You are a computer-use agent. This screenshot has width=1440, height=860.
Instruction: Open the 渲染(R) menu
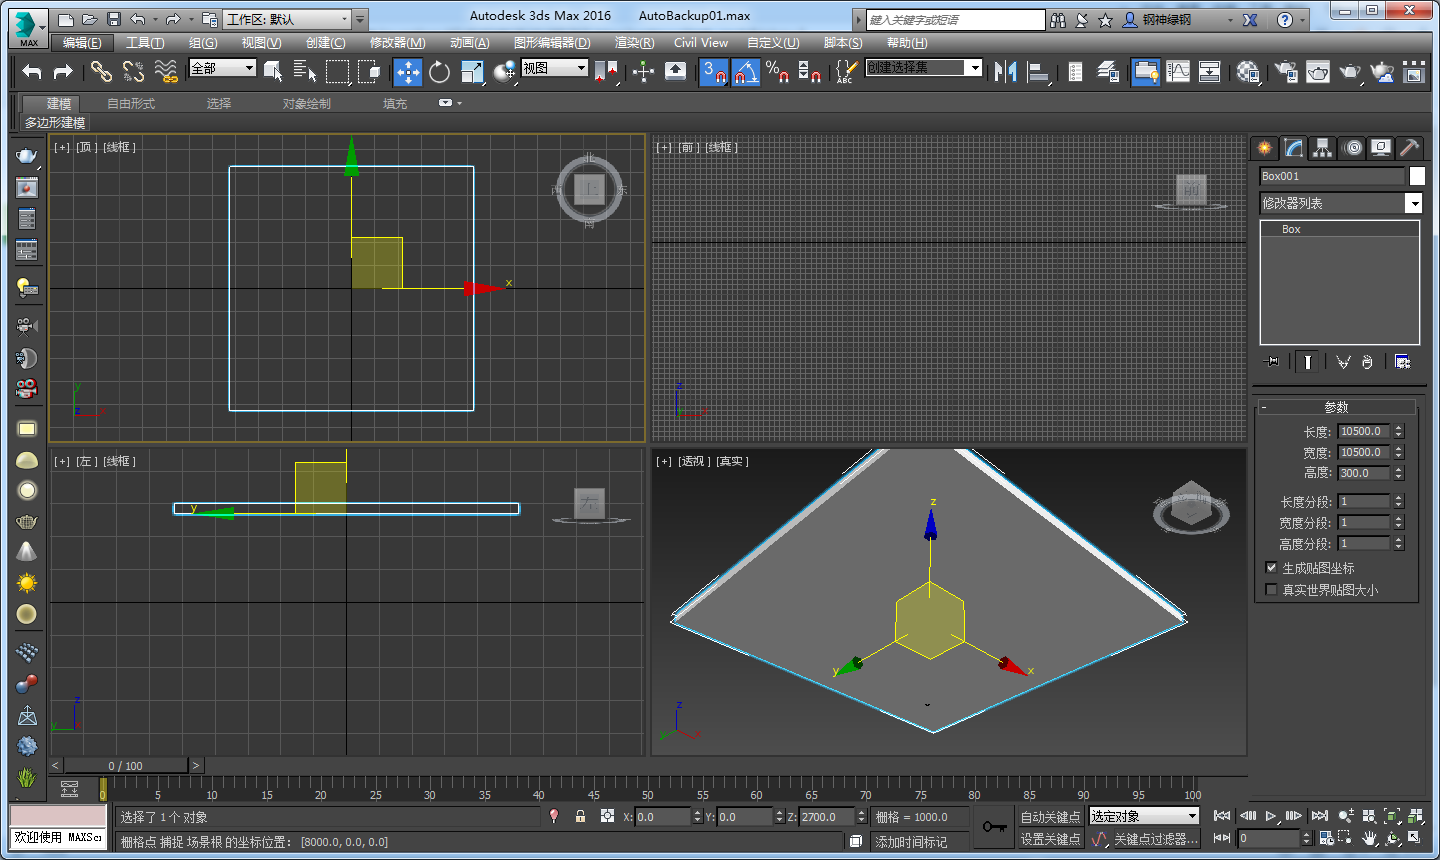tap(634, 43)
